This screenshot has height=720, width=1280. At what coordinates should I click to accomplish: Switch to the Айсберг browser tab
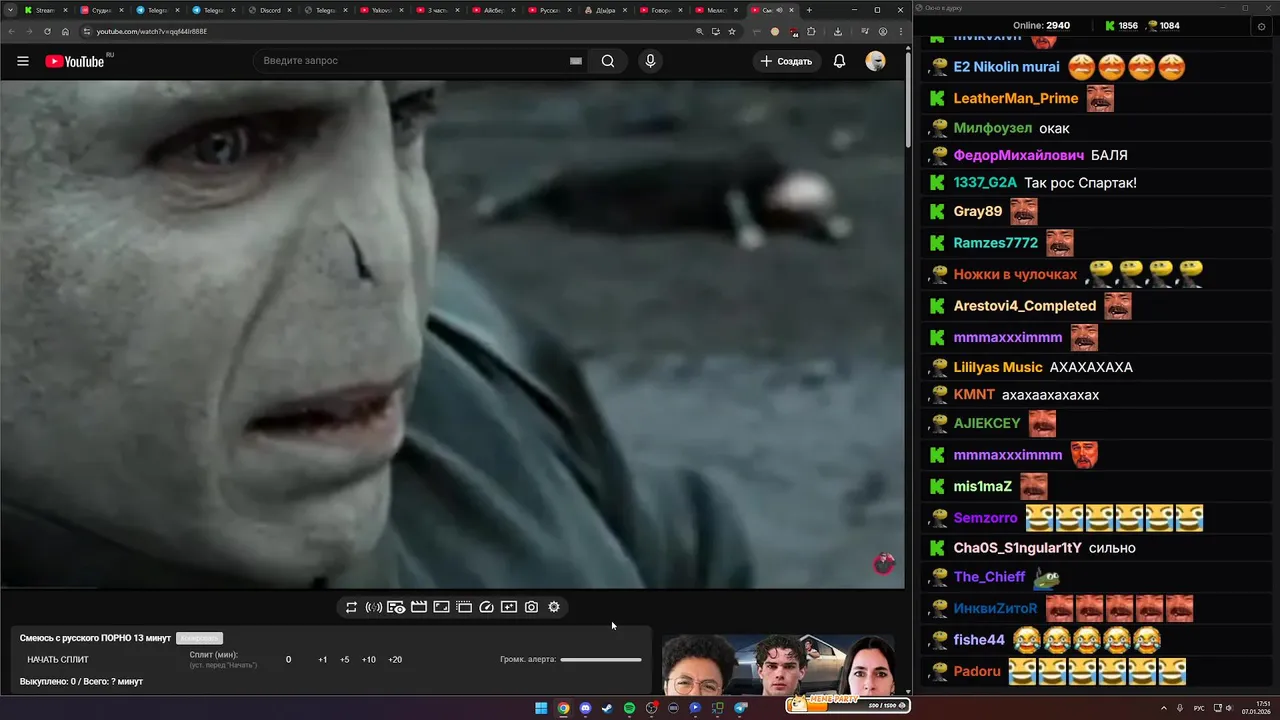pyautogui.click(x=493, y=10)
